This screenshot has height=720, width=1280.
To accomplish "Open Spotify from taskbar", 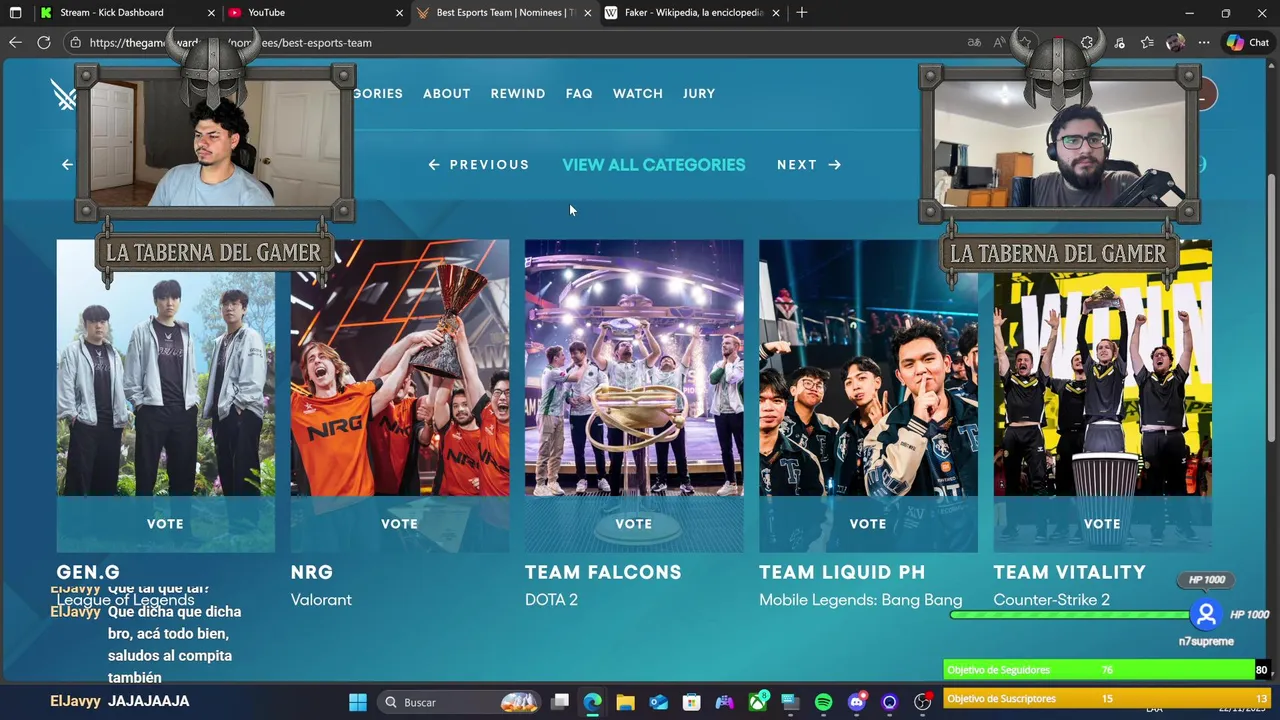I will [823, 702].
